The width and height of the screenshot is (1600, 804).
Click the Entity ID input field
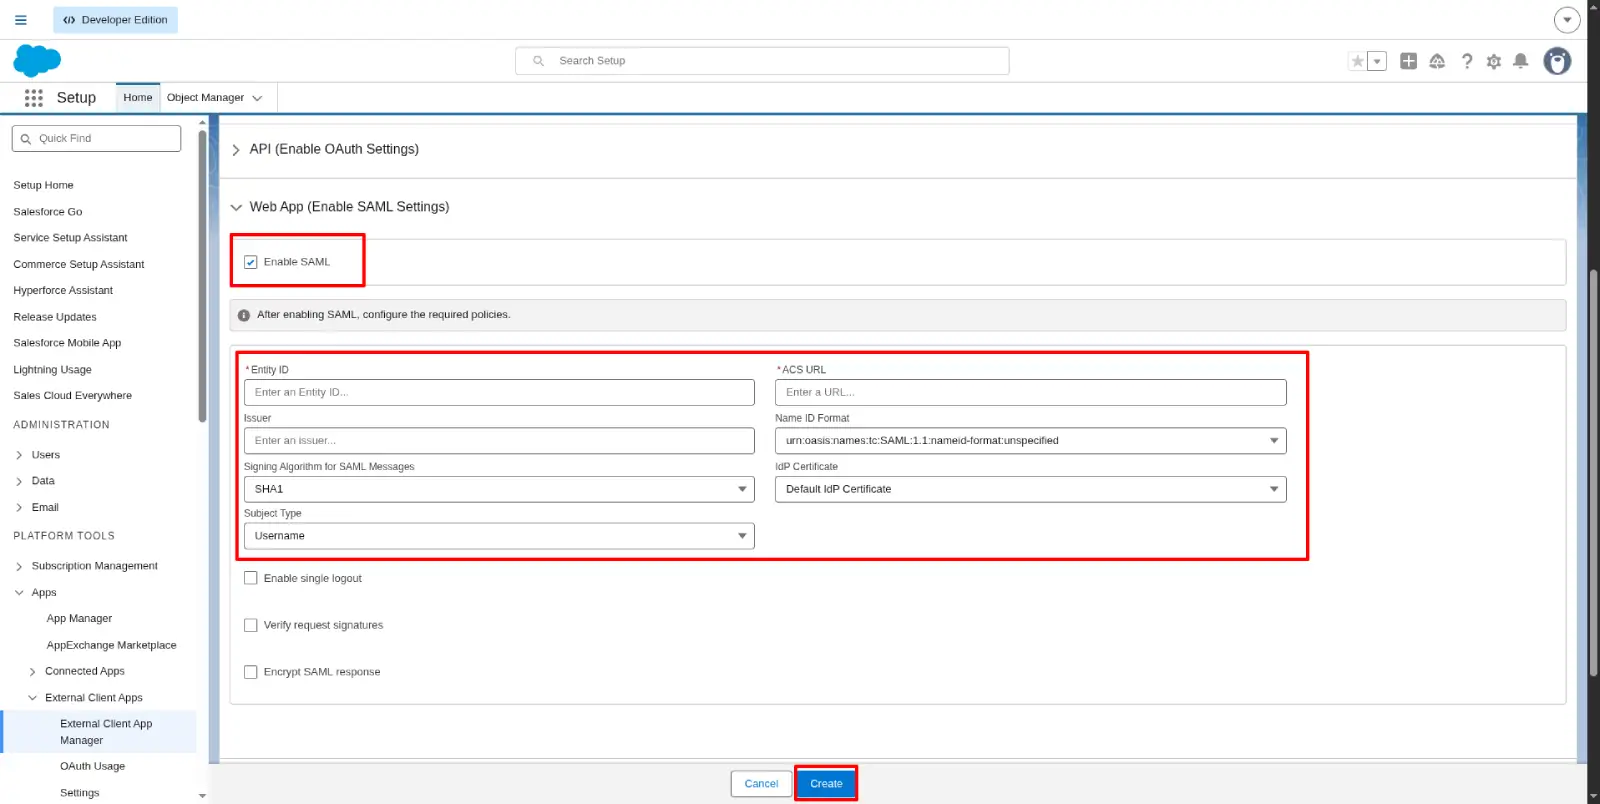point(499,392)
